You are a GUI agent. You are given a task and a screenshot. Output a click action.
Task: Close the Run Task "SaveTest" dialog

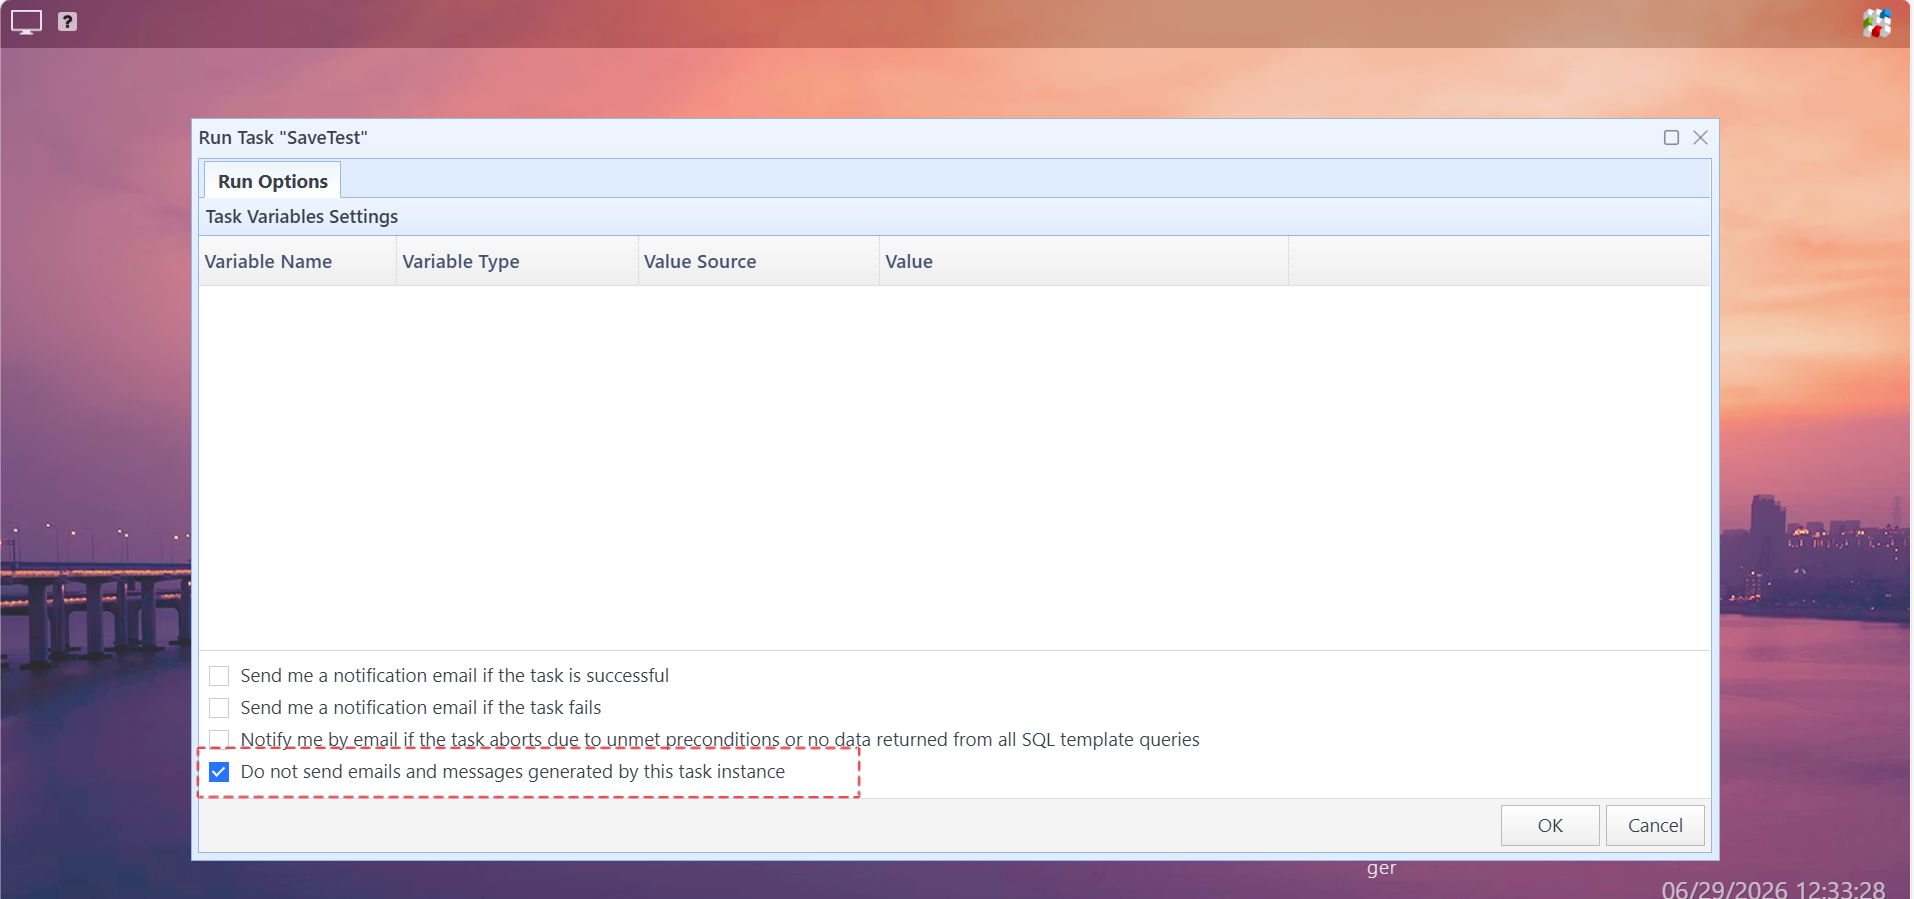pos(1700,138)
